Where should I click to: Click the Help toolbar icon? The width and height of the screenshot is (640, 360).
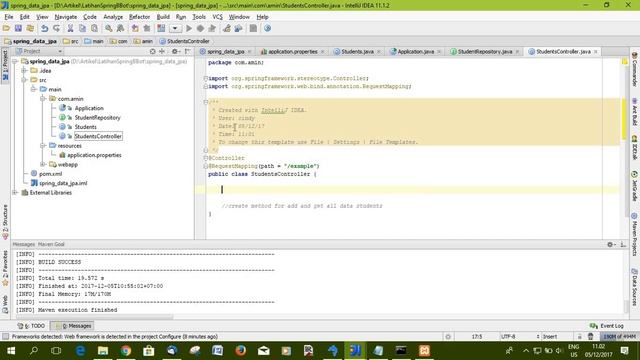[x=267, y=28]
